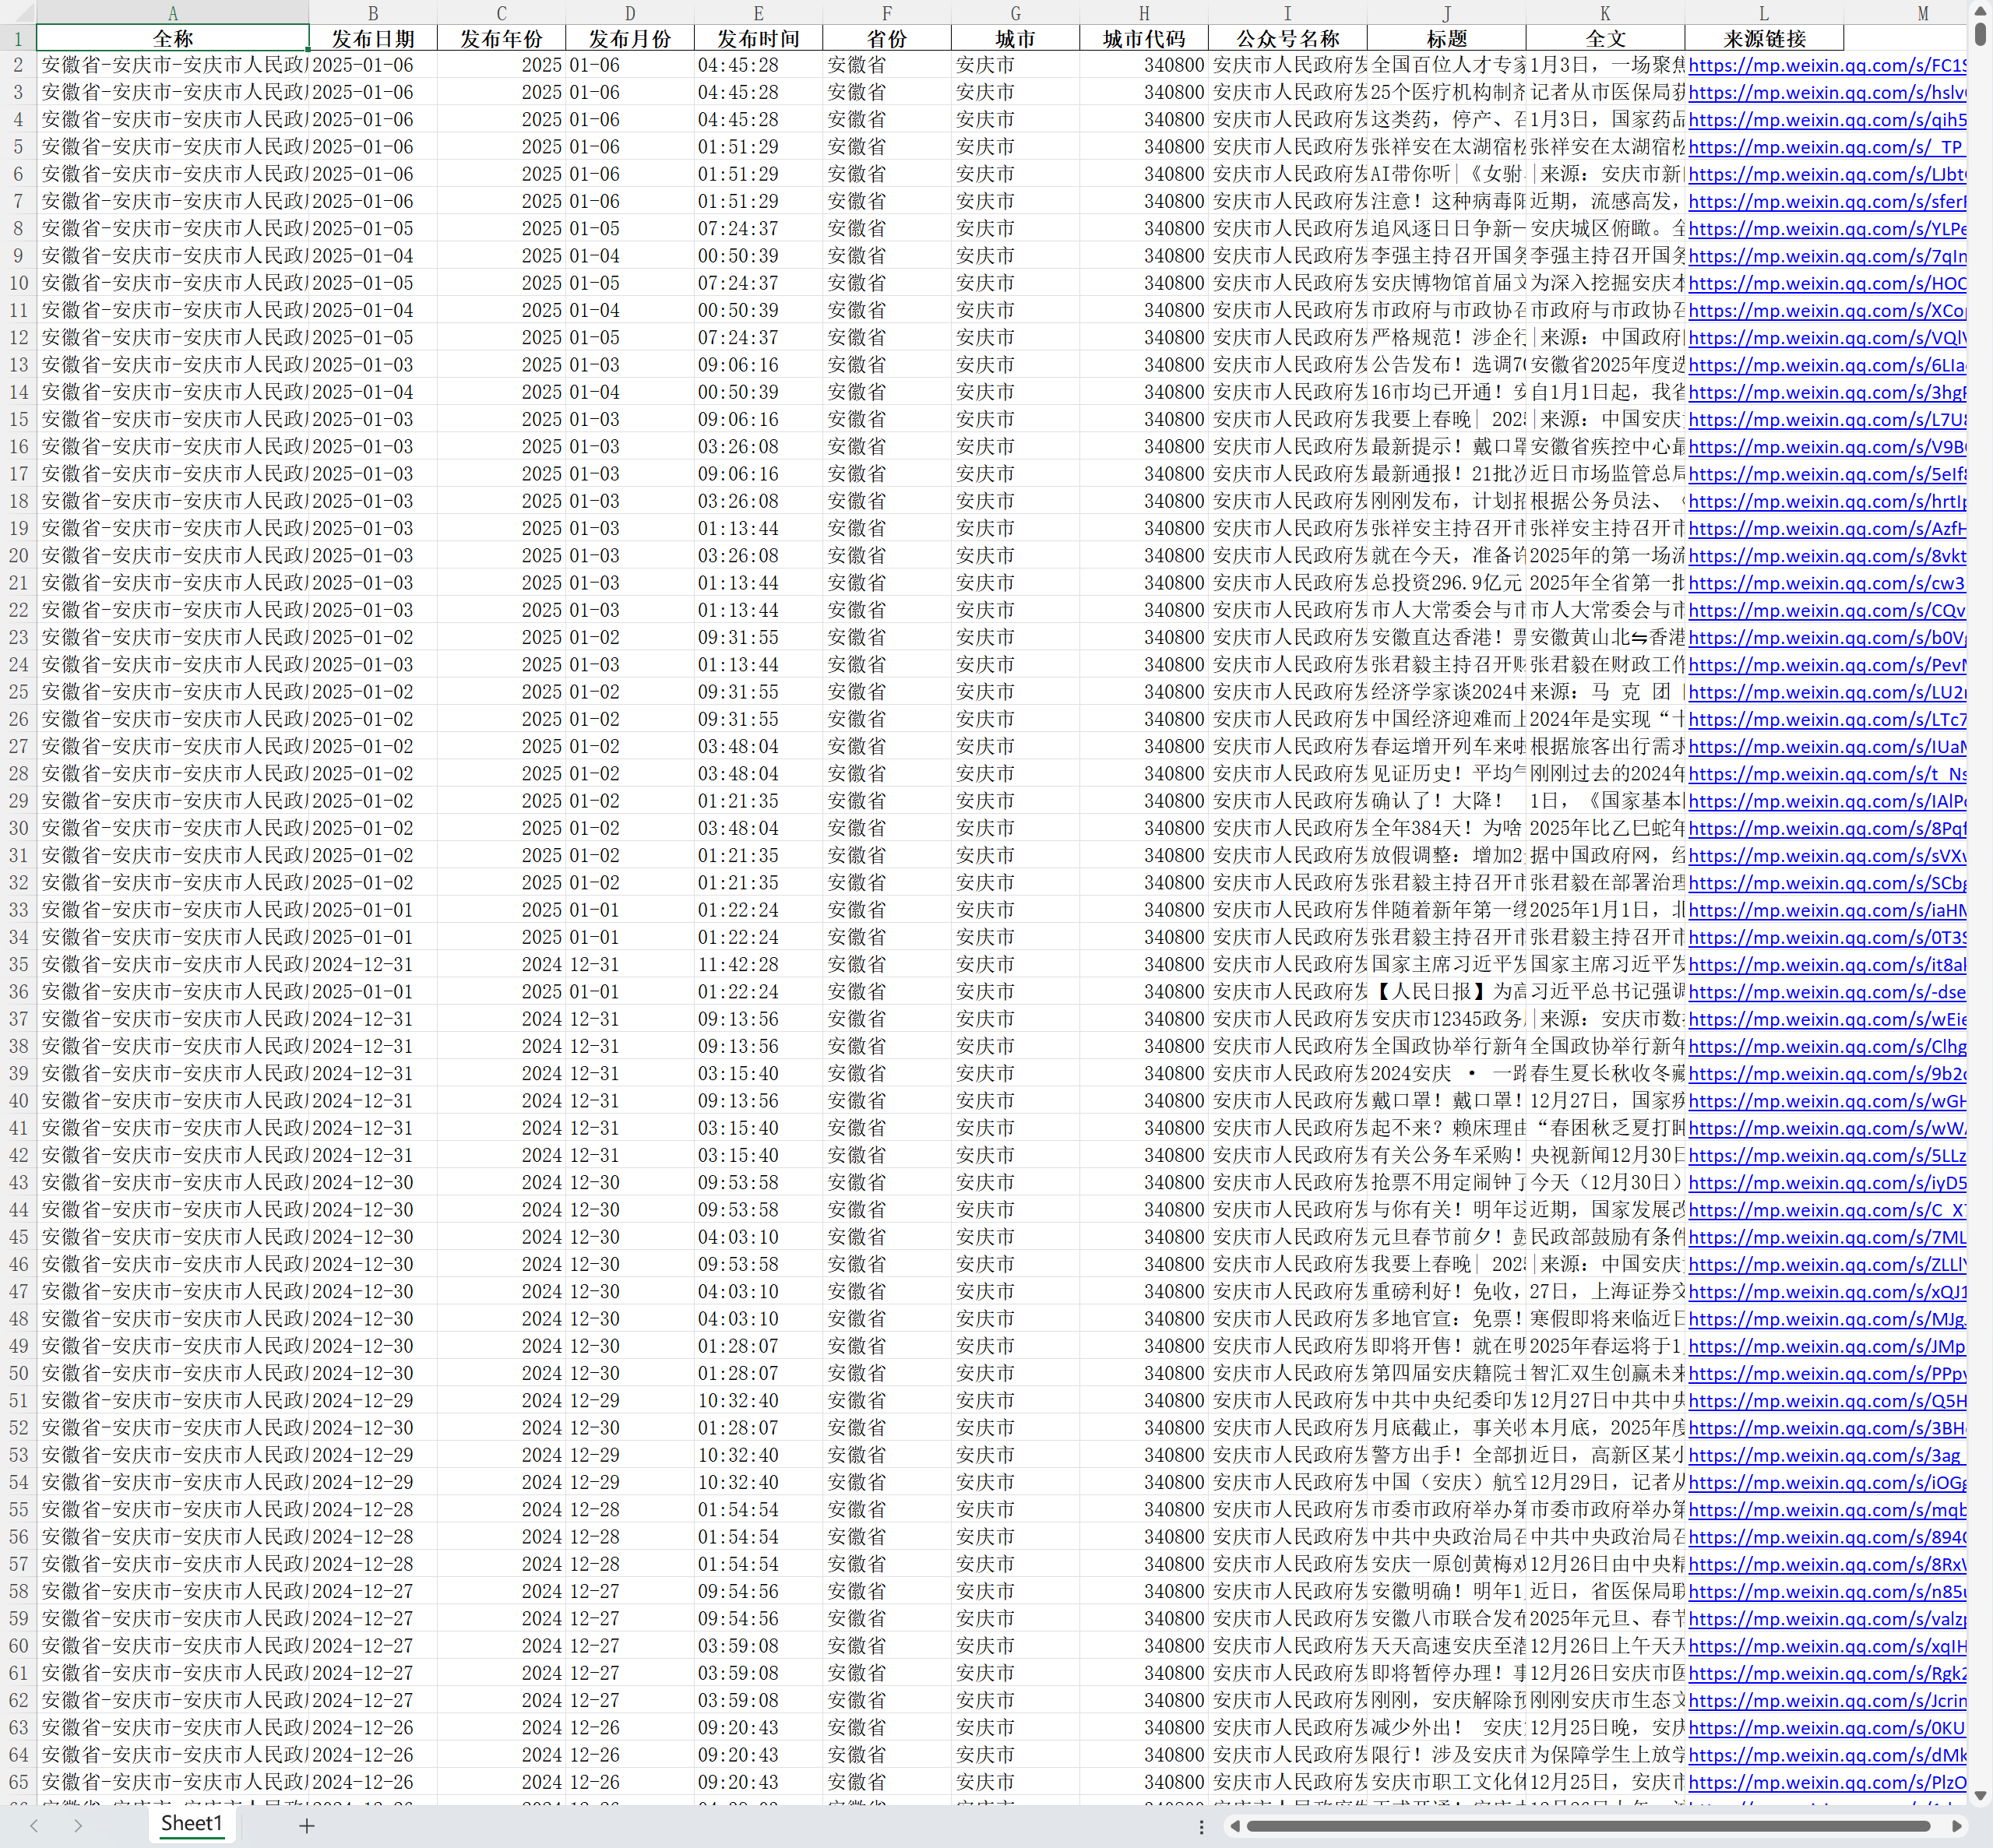Select the 公众号名称 header cell
The height and width of the screenshot is (1848, 1993).
[x=1287, y=39]
